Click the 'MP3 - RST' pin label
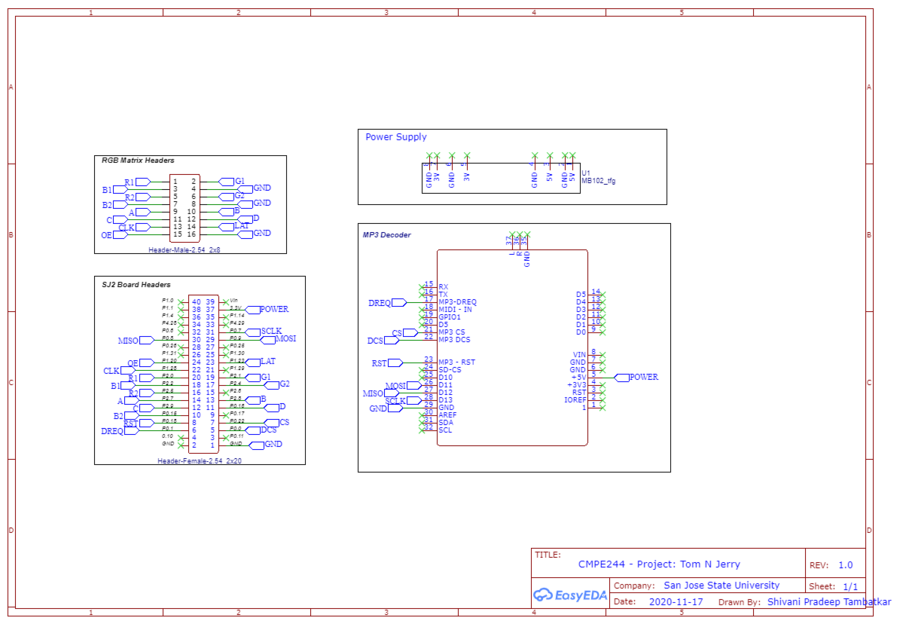 (457, 362)
